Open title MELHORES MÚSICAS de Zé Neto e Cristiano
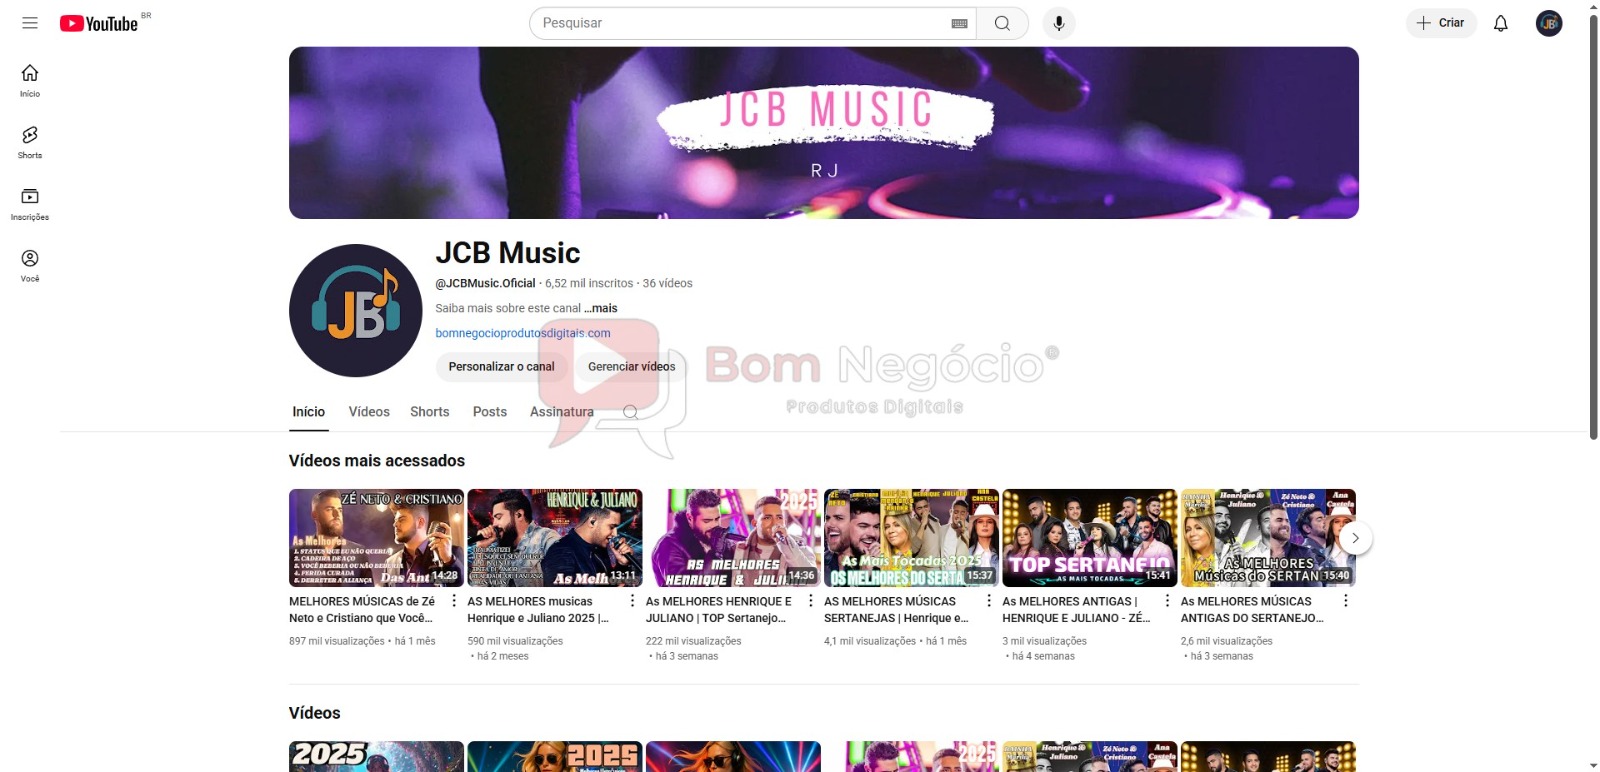Viewport: 1600px width, 772px height. coord(362,610)
